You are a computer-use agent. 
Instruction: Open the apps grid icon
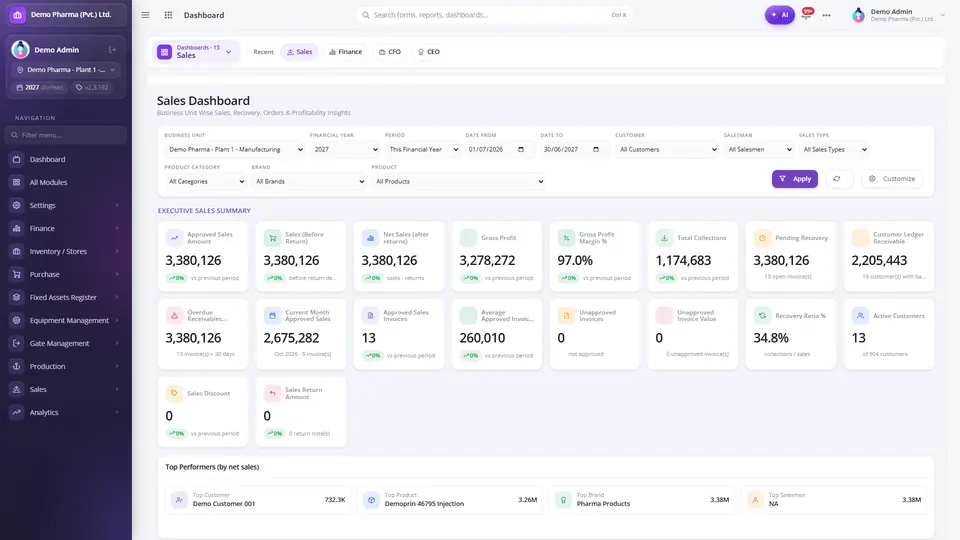[x=168, y=15]
